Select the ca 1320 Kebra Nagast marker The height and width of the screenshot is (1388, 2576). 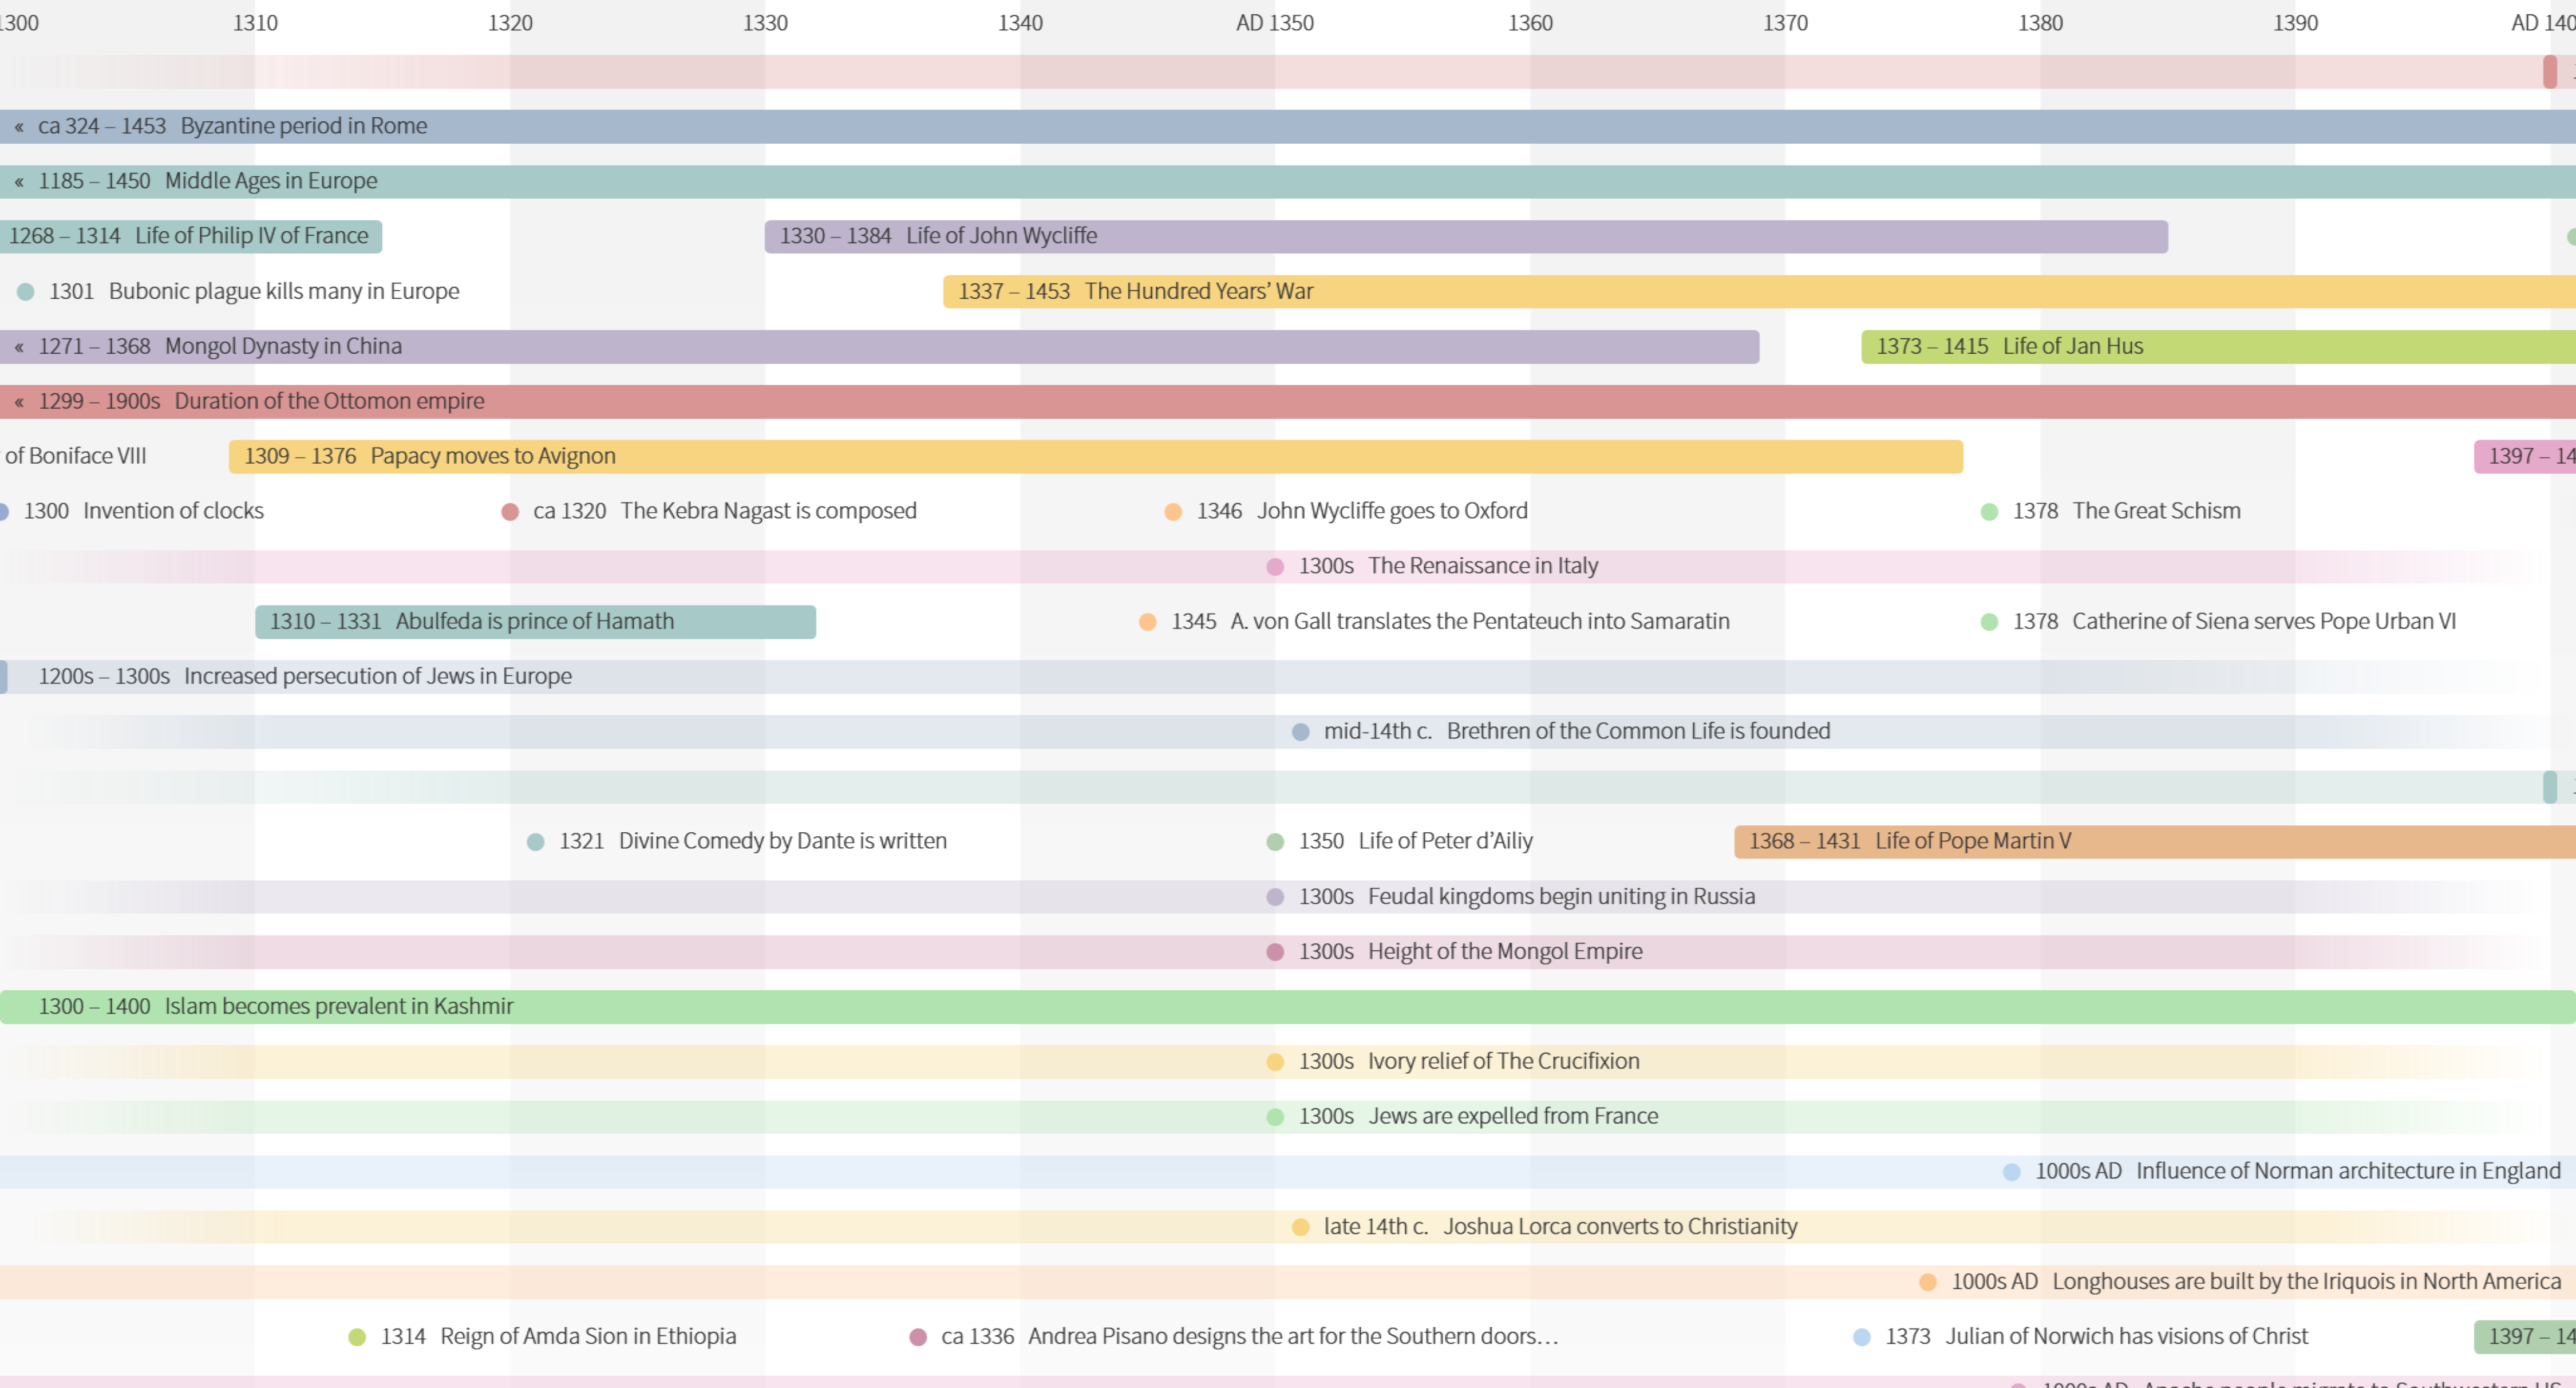[x=510, y=511]
